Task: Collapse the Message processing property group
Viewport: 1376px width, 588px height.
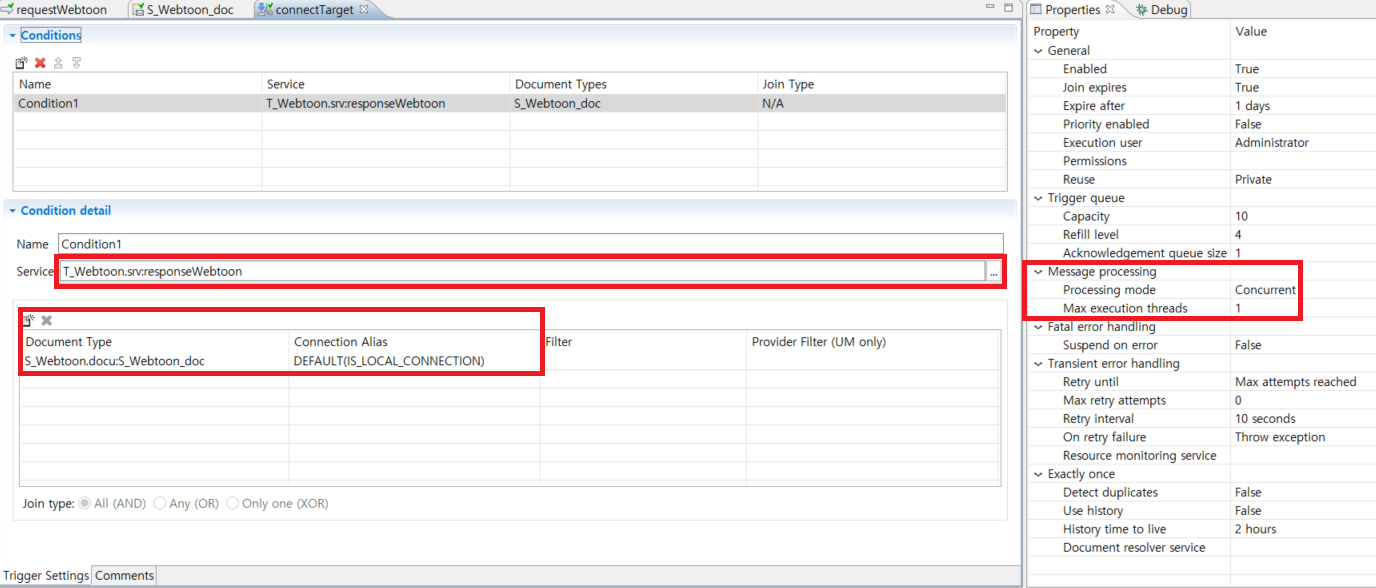Action: (x=1038, y=272)
